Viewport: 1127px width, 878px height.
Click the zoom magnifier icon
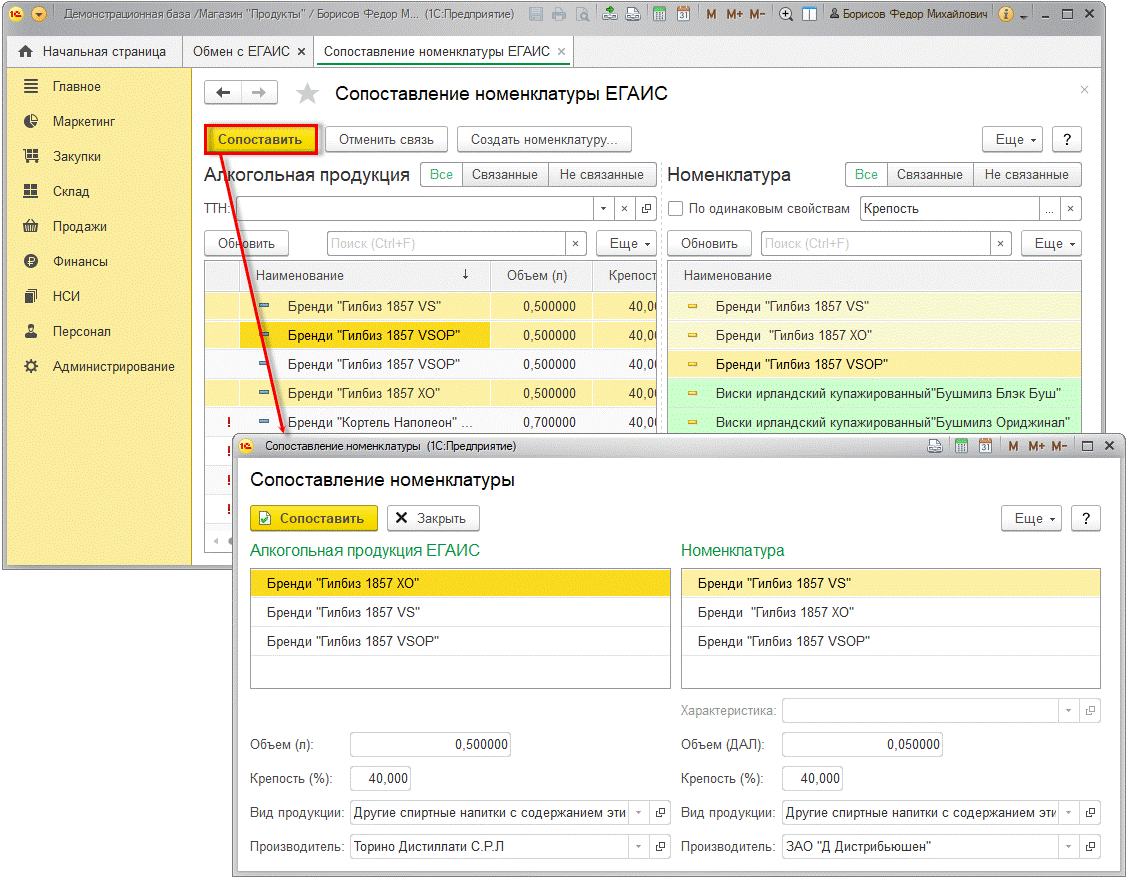coord(786,15)
